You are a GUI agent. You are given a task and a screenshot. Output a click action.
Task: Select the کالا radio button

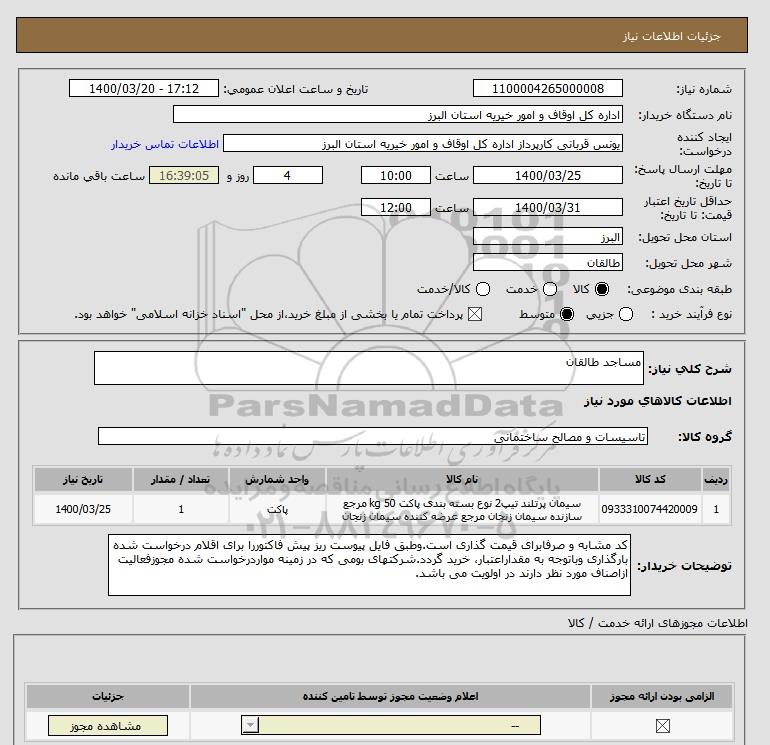pos(602,289)
